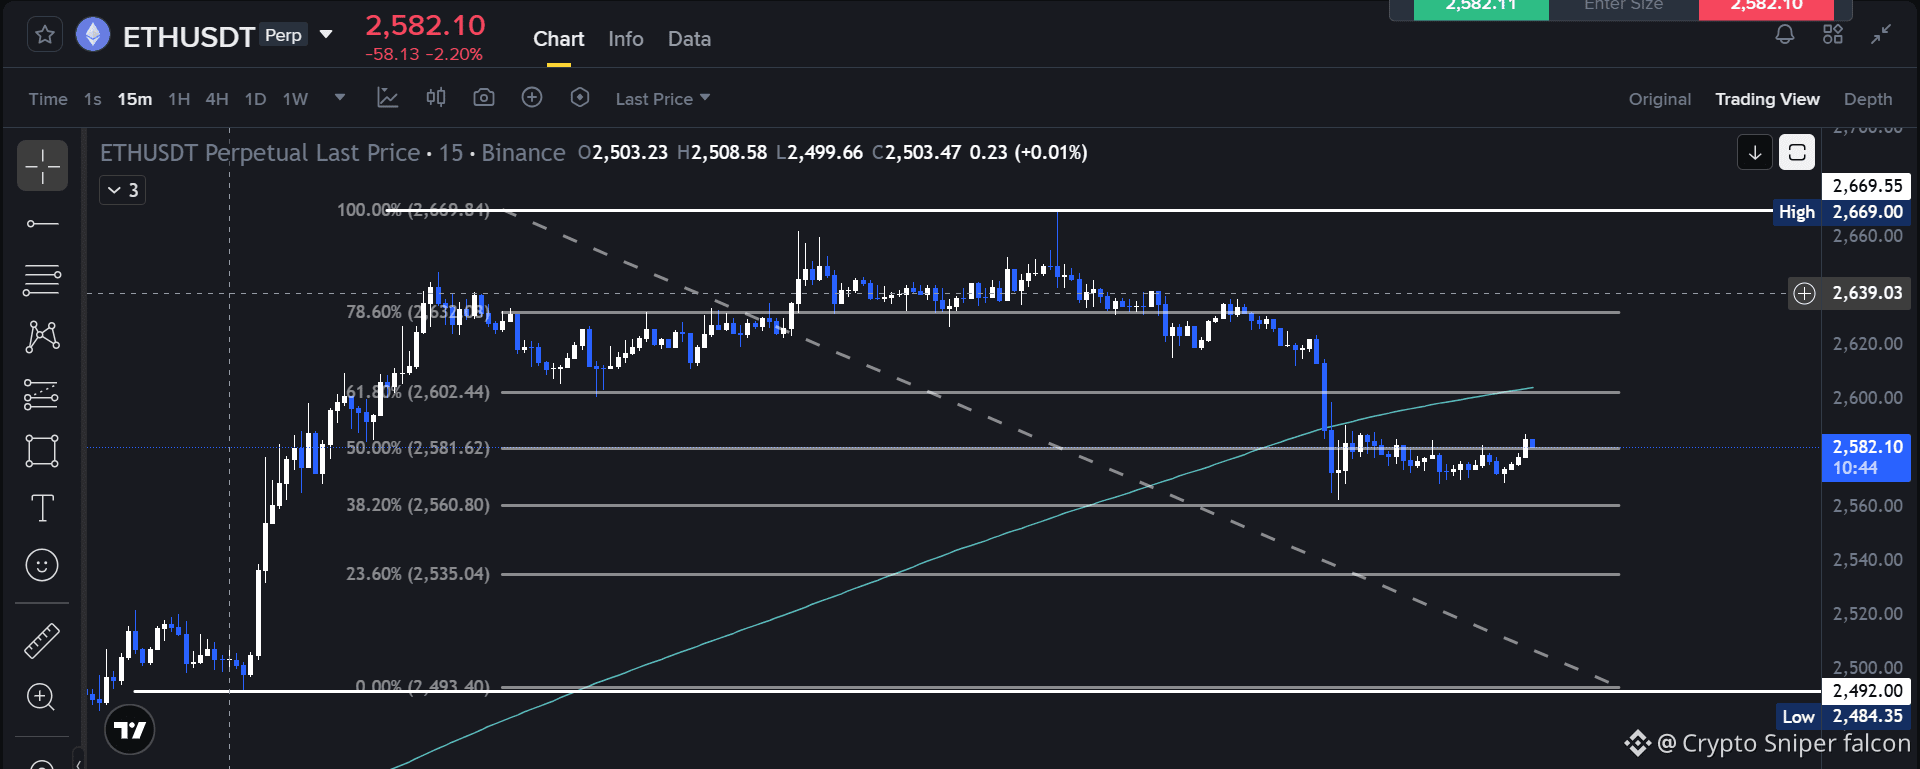Image resolution: width=1920 pixels, height=769 pixels.
Task: Take a chart snapshot with camera icon
Action: point(484,98)
